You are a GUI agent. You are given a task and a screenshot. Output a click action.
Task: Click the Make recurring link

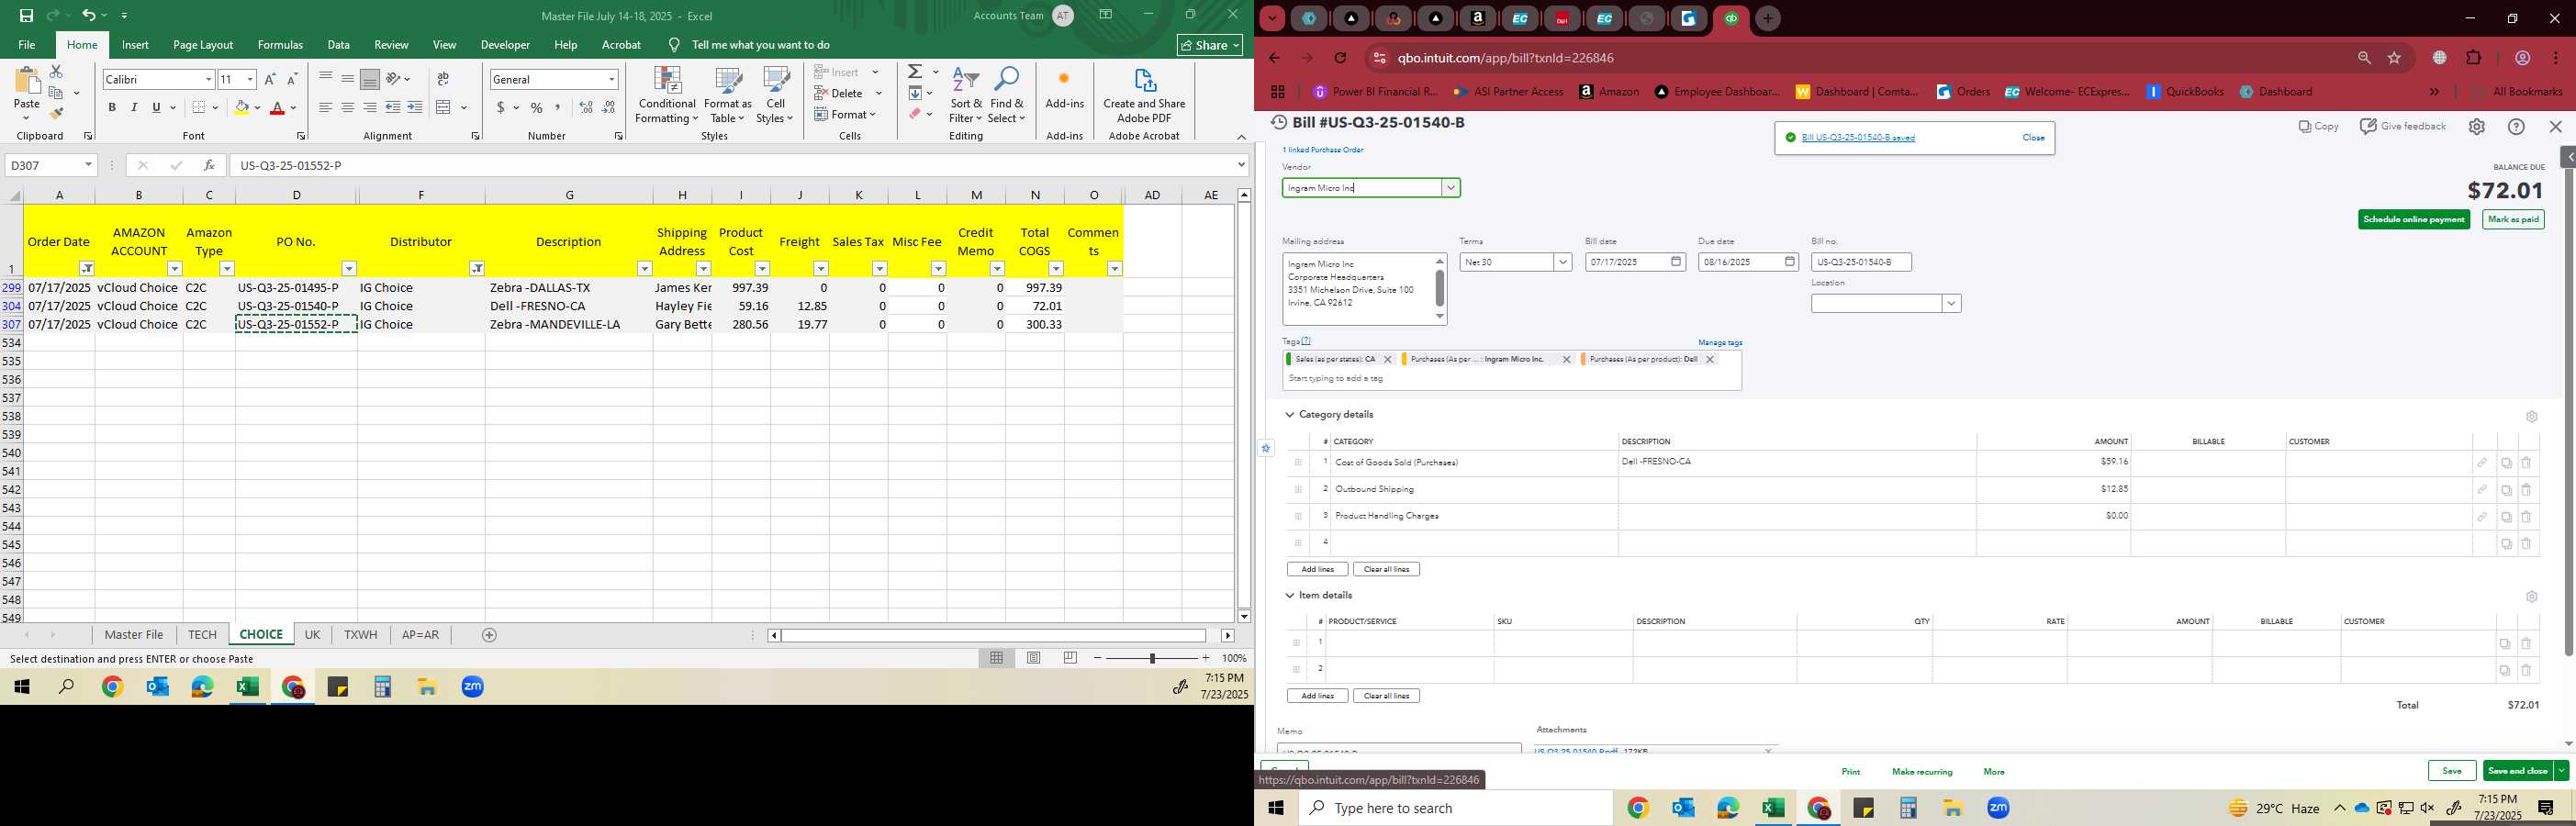coord(1922,772)
